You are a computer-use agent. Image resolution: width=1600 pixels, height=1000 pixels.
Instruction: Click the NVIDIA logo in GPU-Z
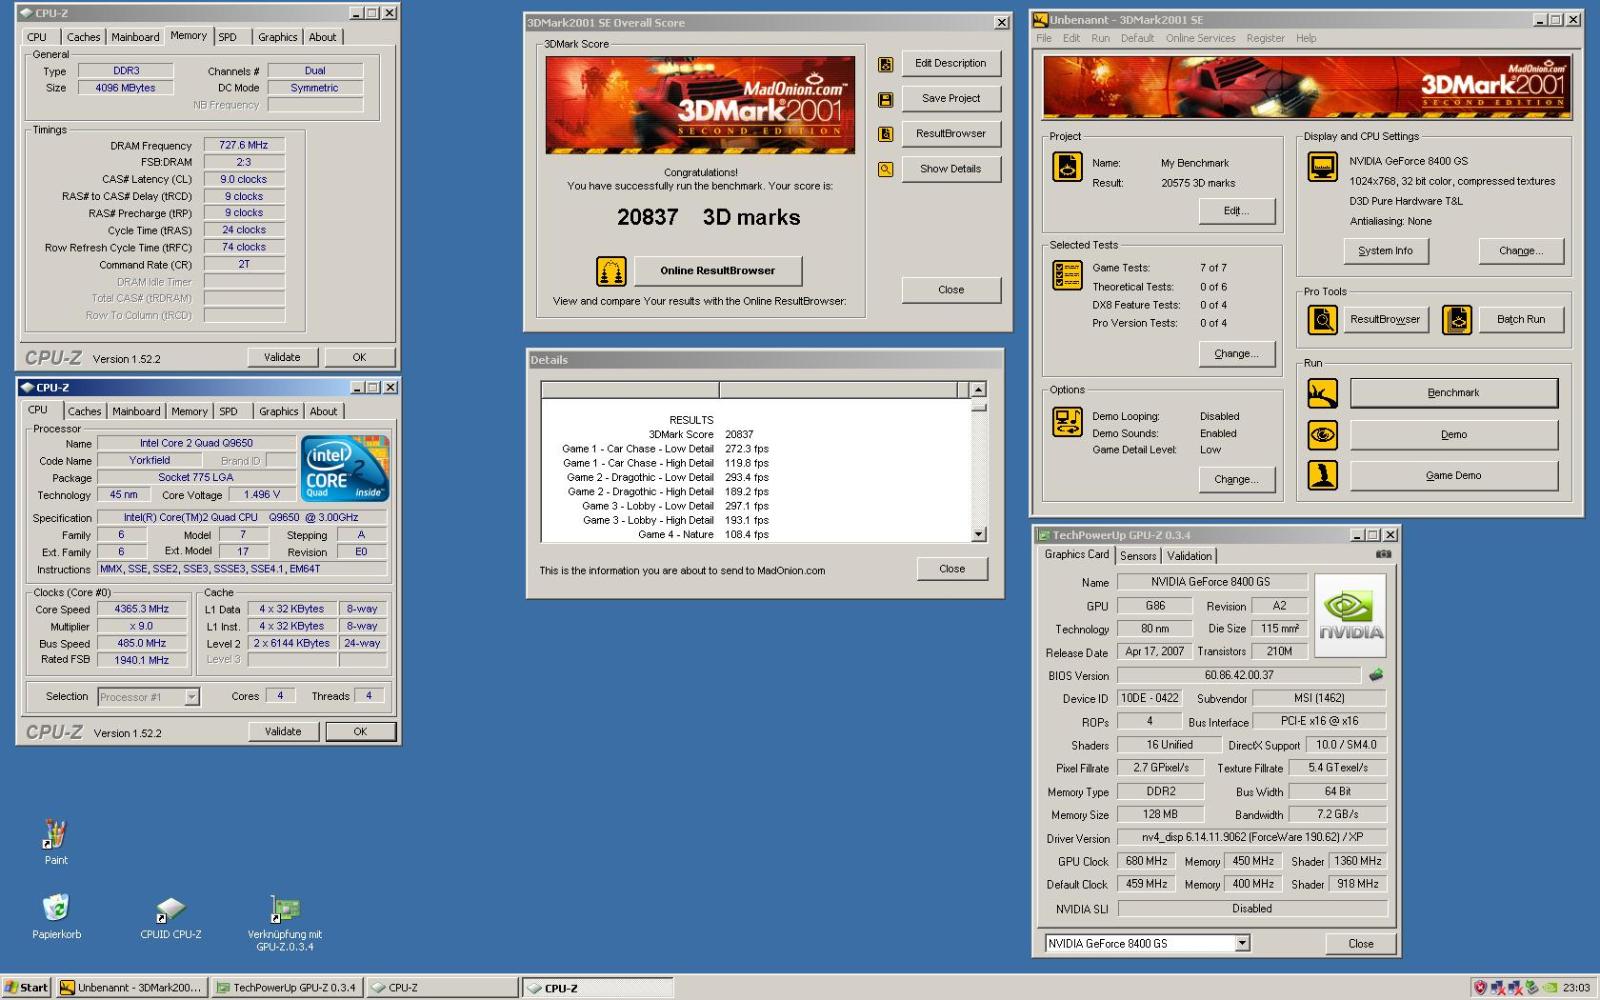(x=1350, y=615)
